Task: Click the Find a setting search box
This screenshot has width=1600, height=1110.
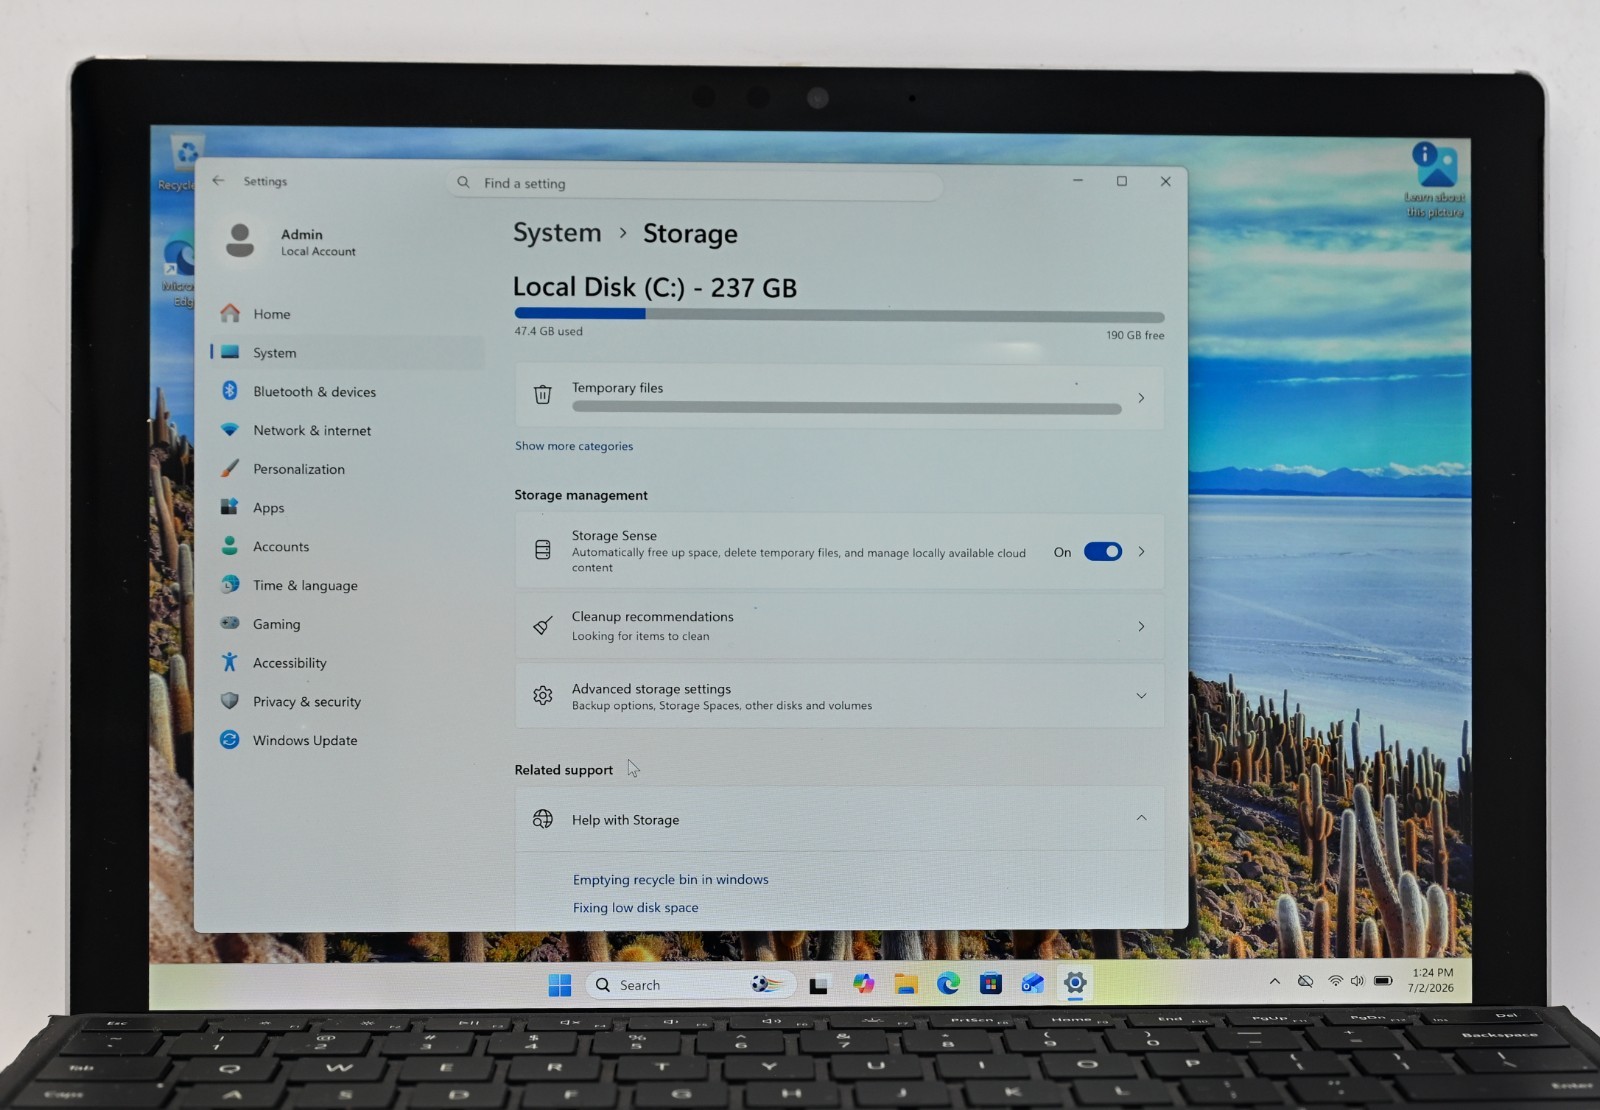Action: tap(695, 183)
